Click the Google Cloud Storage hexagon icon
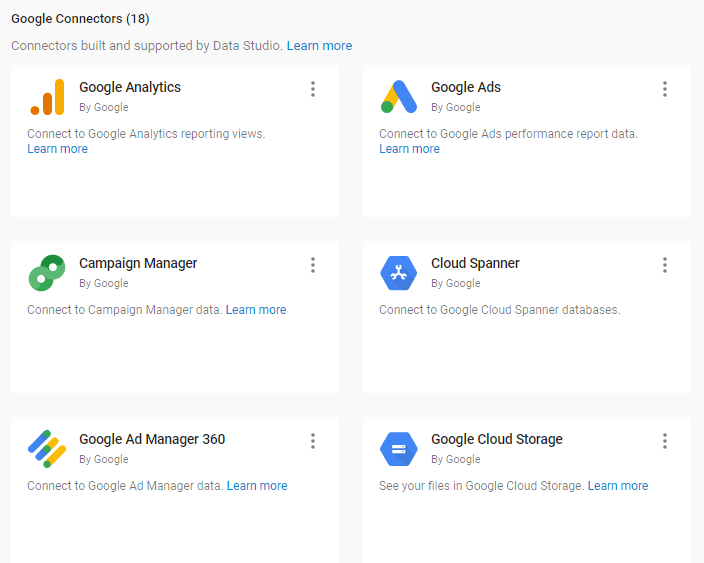704x563 pixels. [399, 449]
